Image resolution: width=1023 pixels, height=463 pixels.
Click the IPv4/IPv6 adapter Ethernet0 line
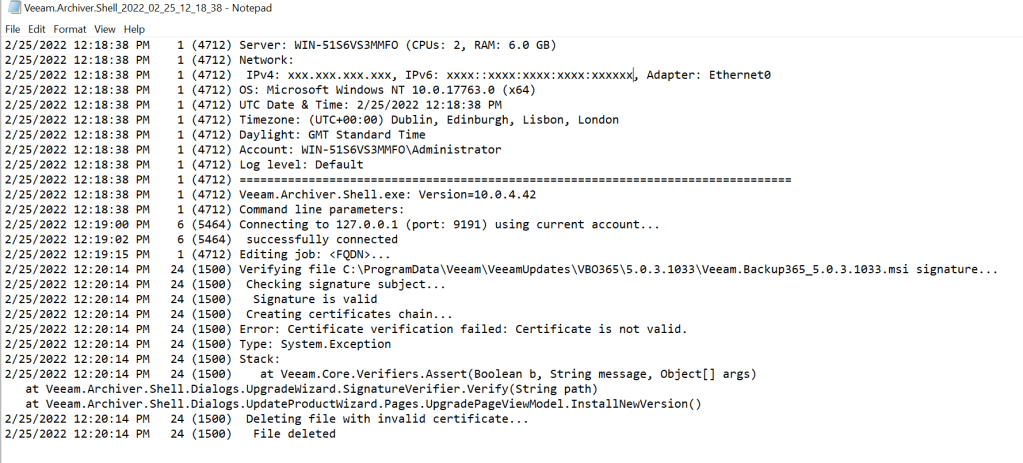500,75
